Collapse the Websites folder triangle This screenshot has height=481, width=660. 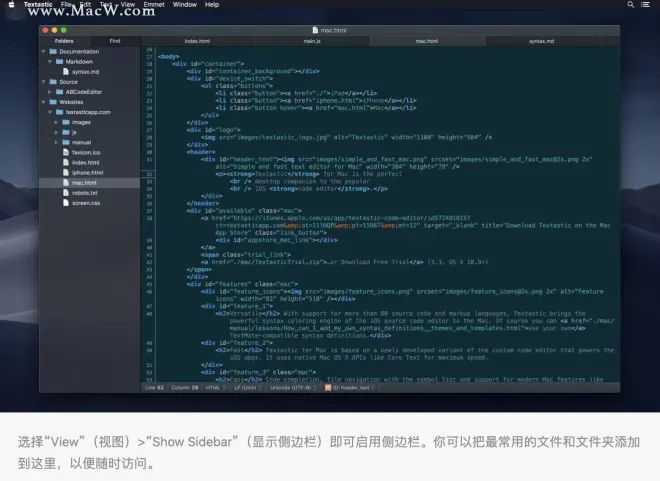pyautogui.click(x=43, y=102)
